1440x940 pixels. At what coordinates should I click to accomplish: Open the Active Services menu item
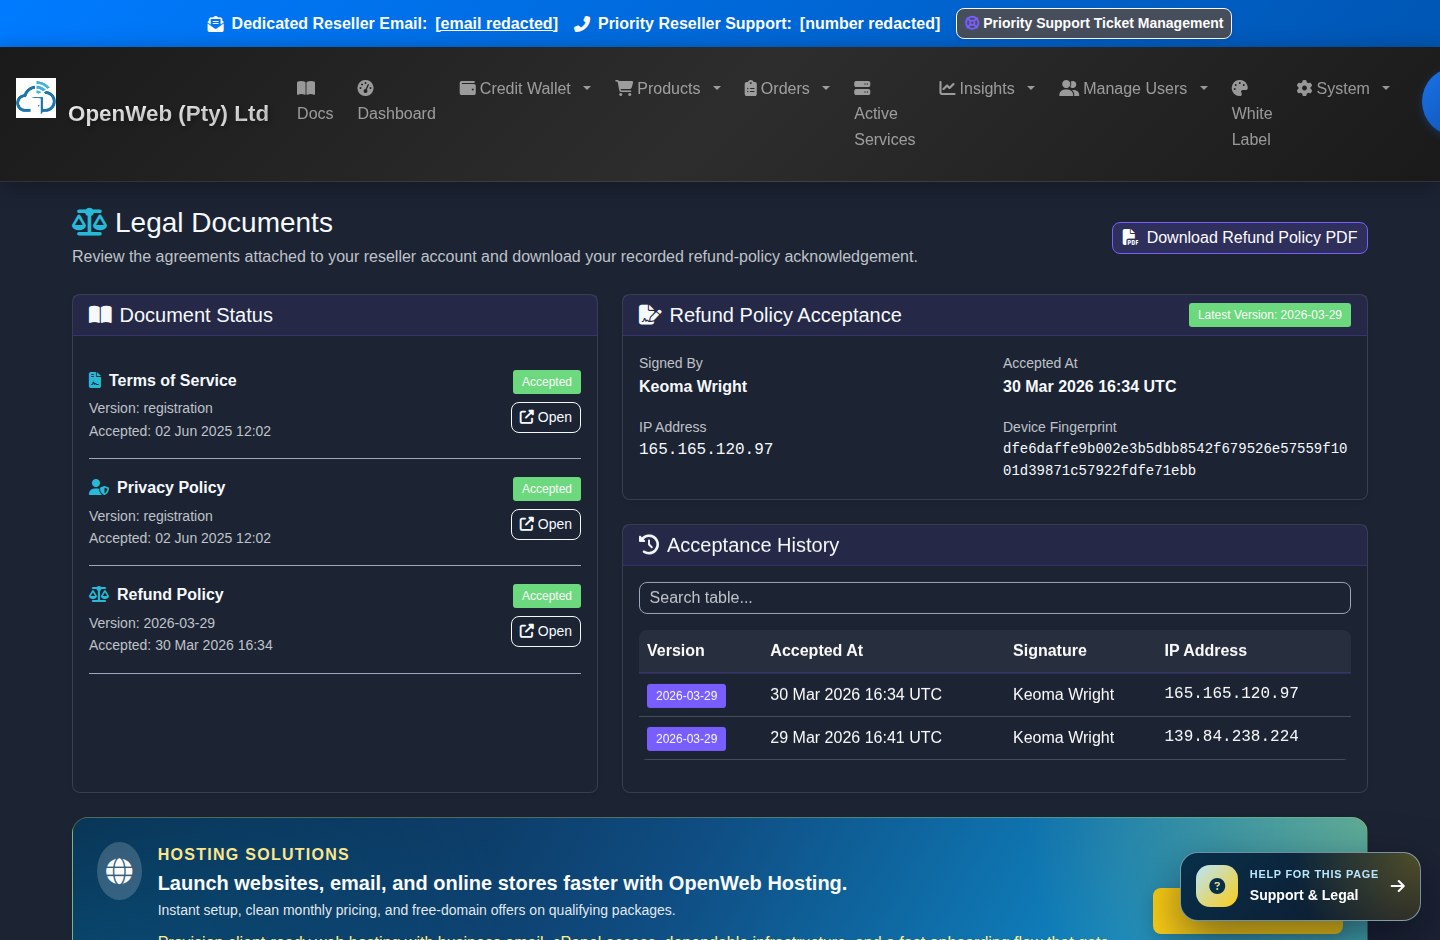[x=885, y=114]
